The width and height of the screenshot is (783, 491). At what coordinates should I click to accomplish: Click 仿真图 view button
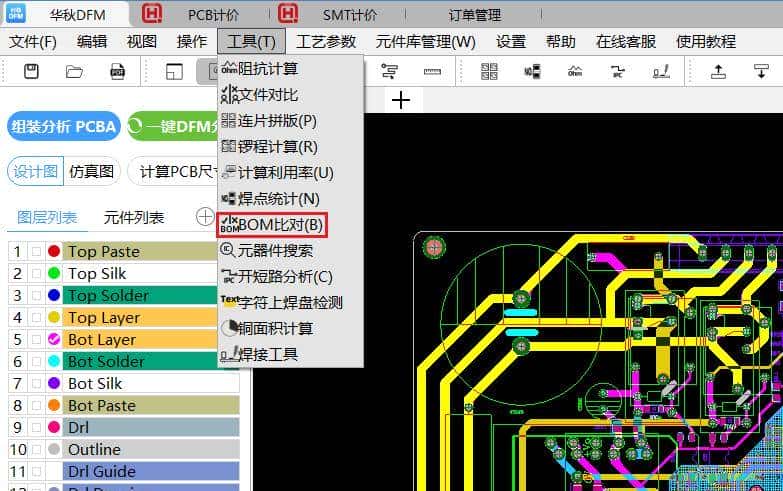point(92,171)
